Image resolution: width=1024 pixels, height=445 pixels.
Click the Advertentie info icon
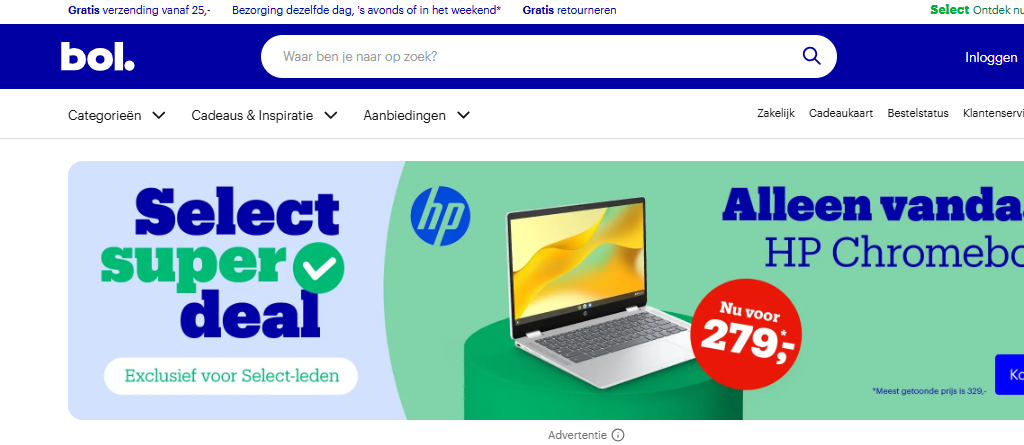click(x=618, y=435)
